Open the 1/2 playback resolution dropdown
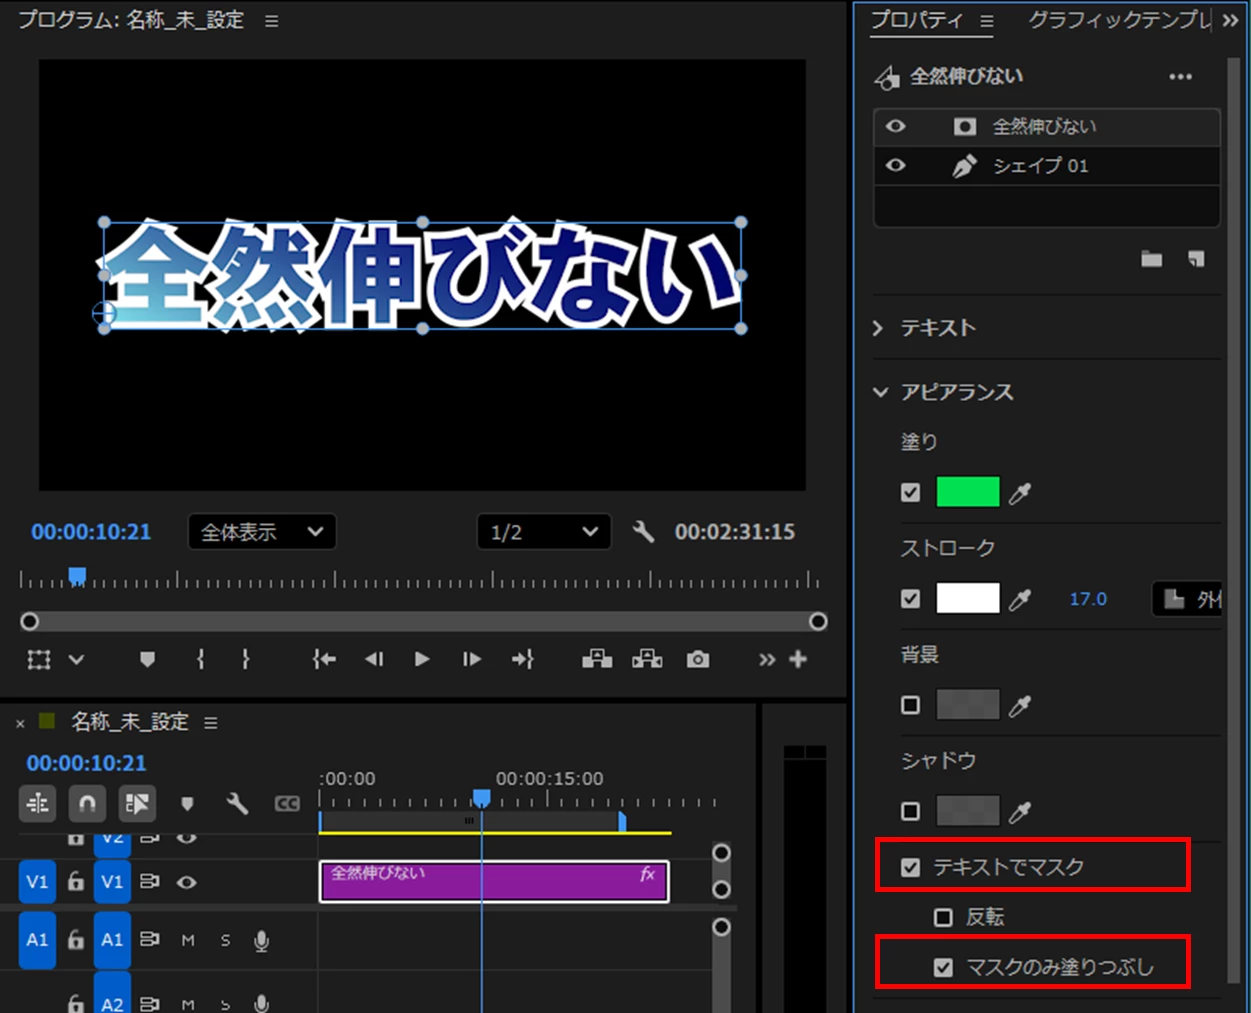The image size is (1251, 1013). coord(544,532)
